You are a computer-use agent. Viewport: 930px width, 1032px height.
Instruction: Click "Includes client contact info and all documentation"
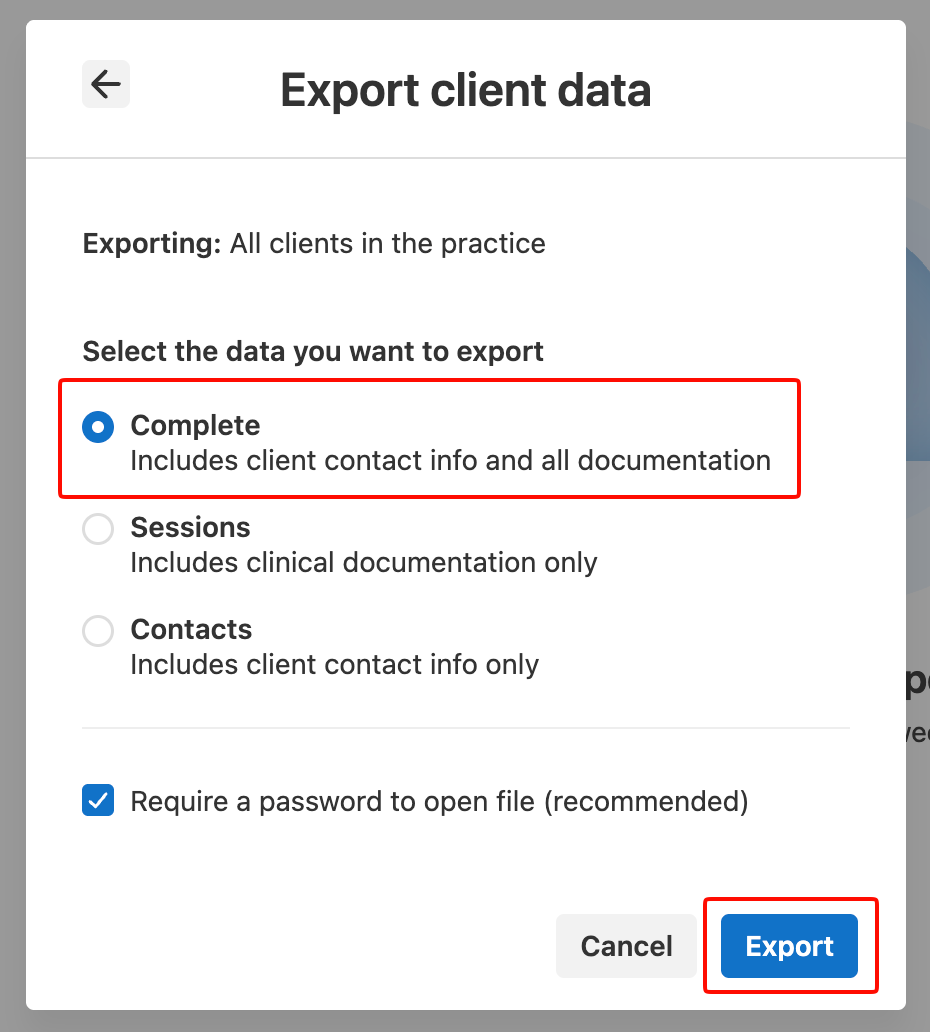[450, 461]
